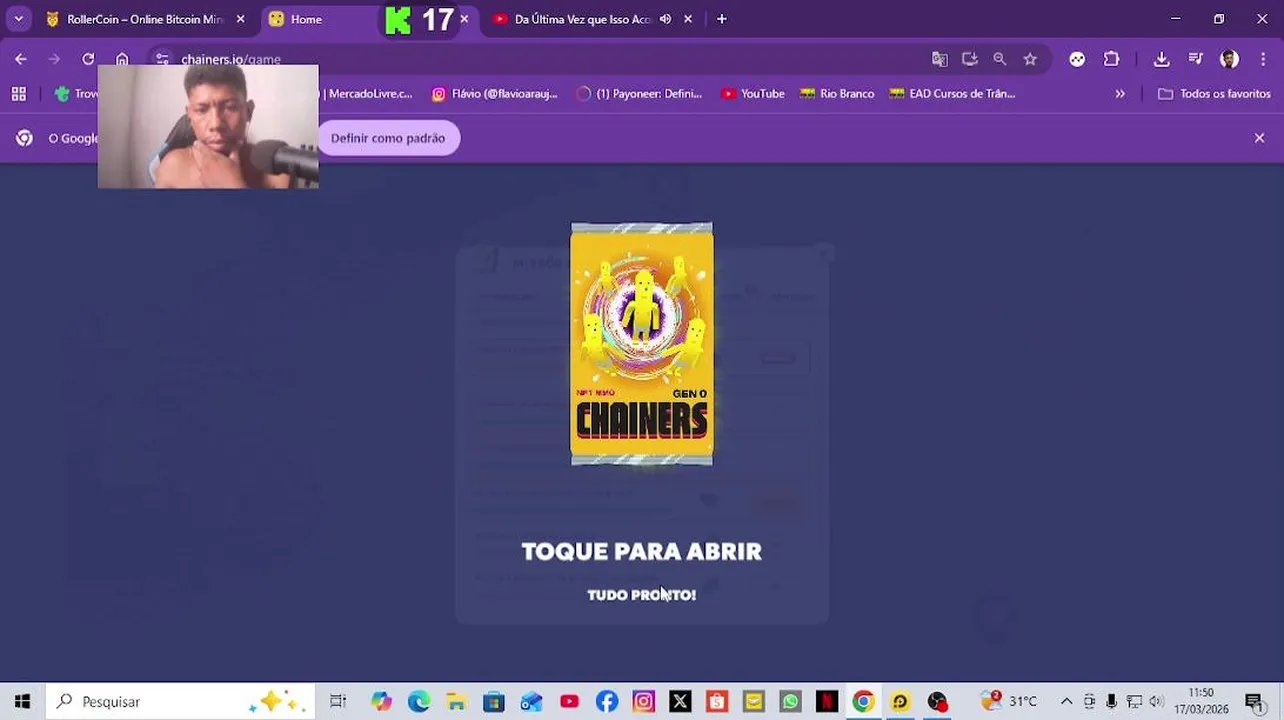Mute the audio-playing YouTube tab
The image size is (1284, 720).
tap(666, 19)
